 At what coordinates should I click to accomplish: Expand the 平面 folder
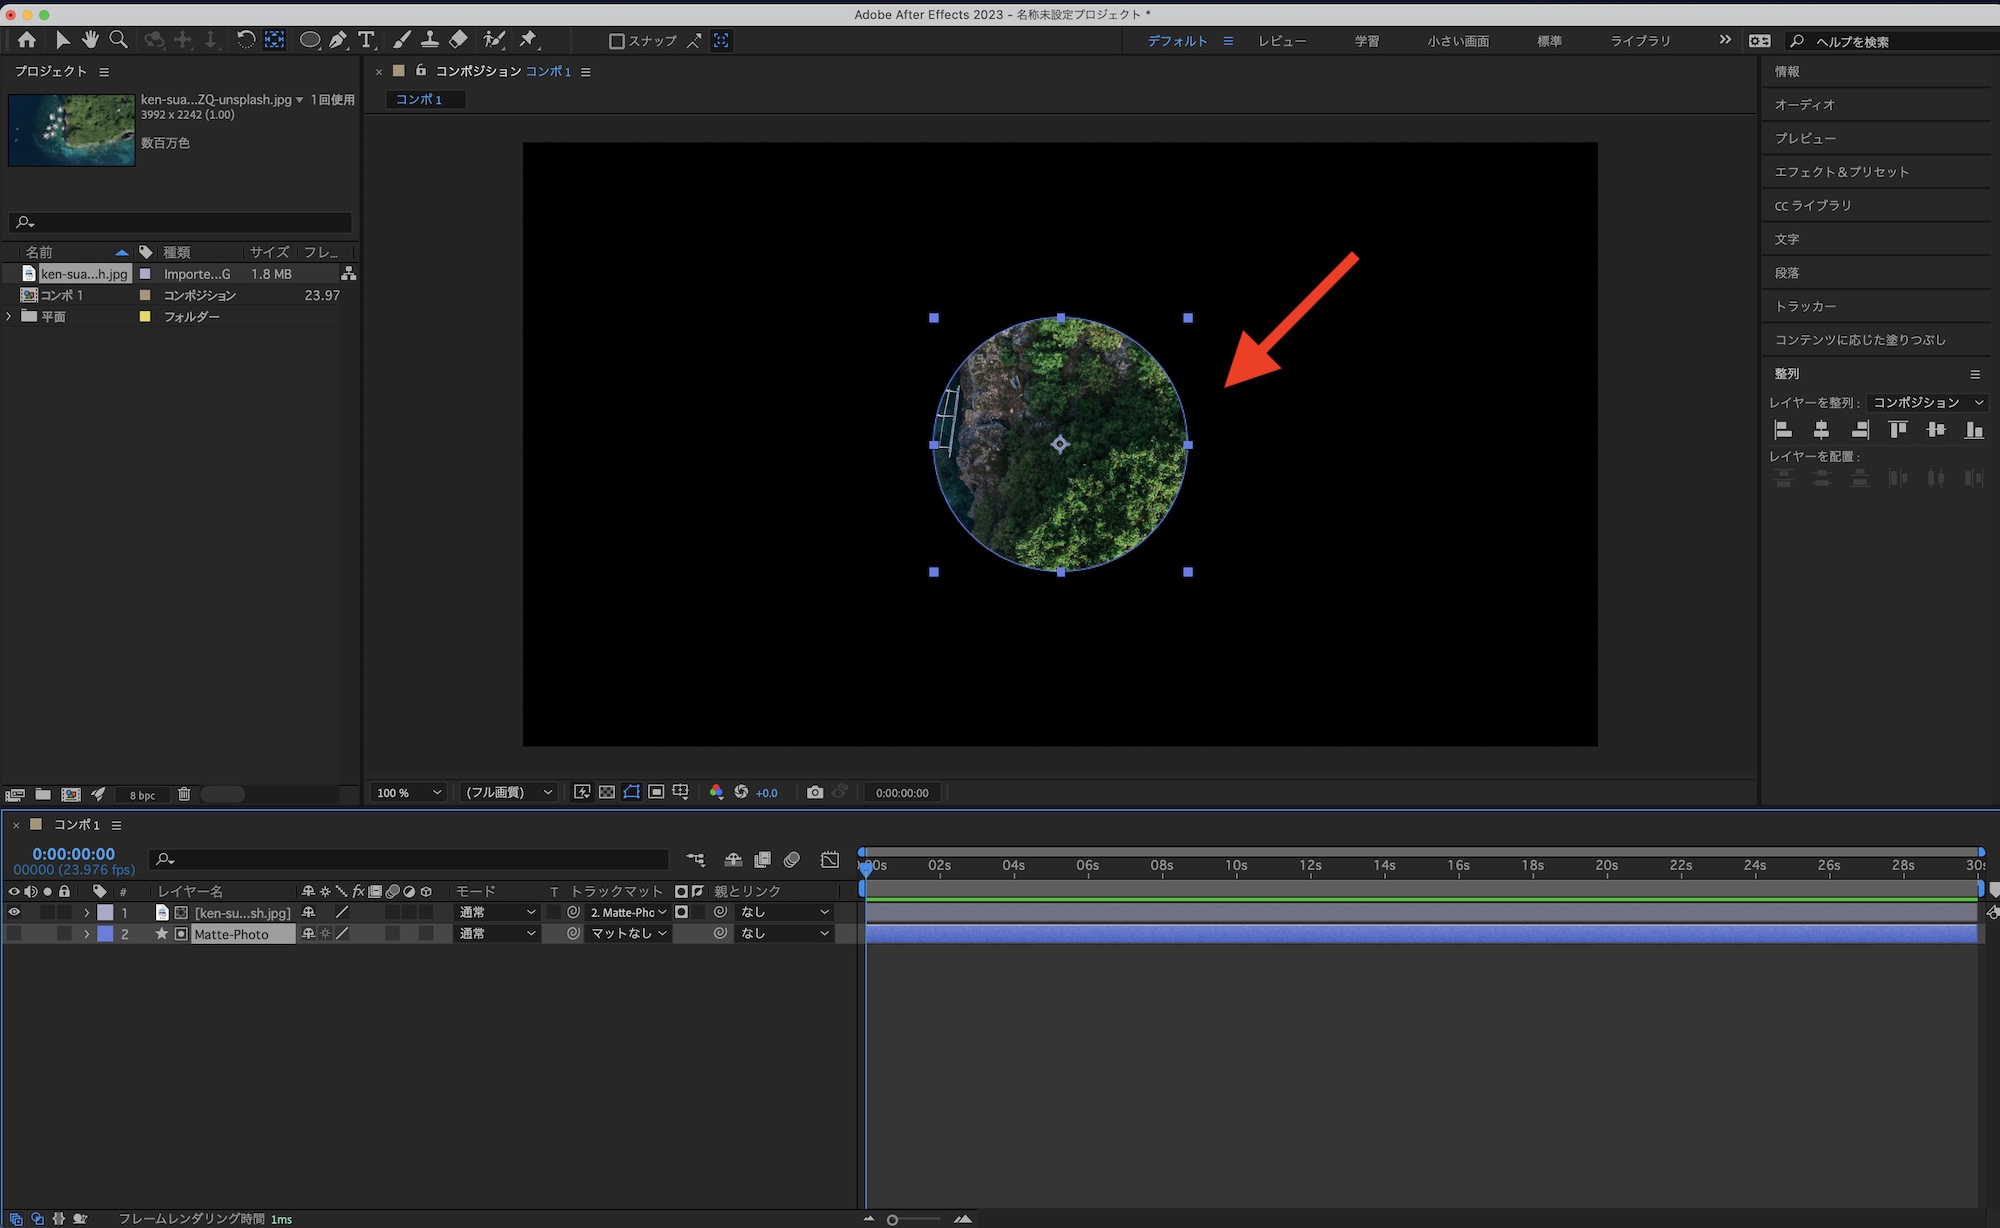coord(10,316)
